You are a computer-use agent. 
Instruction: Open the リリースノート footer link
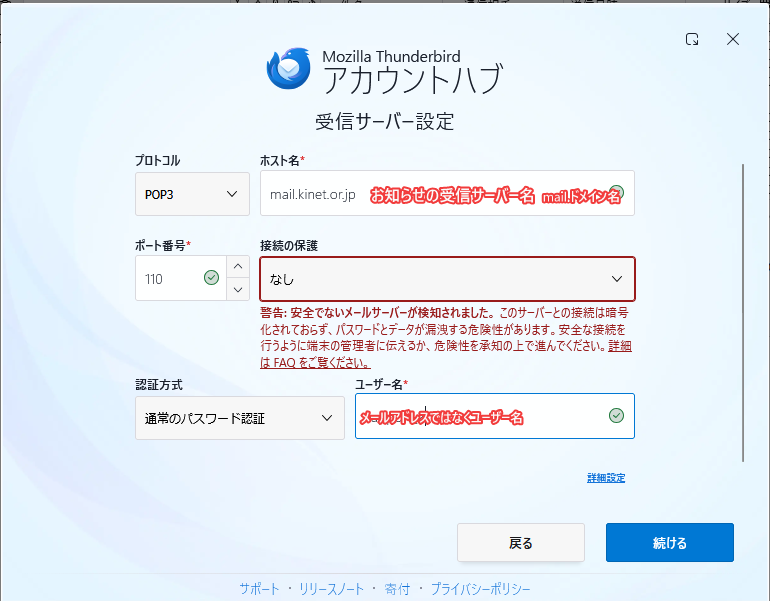[331, 588]
